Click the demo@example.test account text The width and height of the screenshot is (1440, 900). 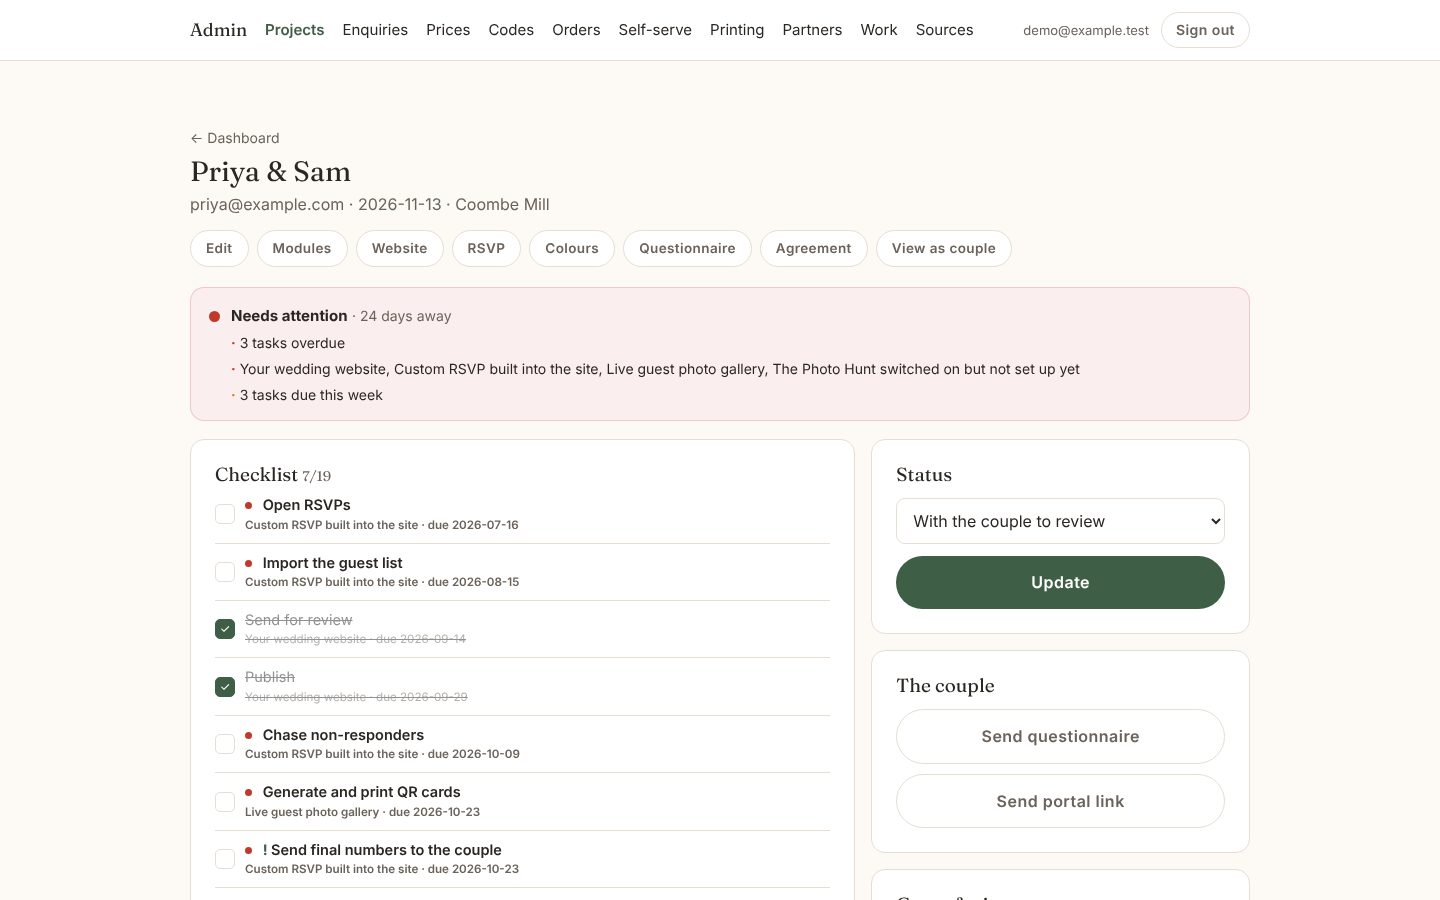click(1086, 30)
